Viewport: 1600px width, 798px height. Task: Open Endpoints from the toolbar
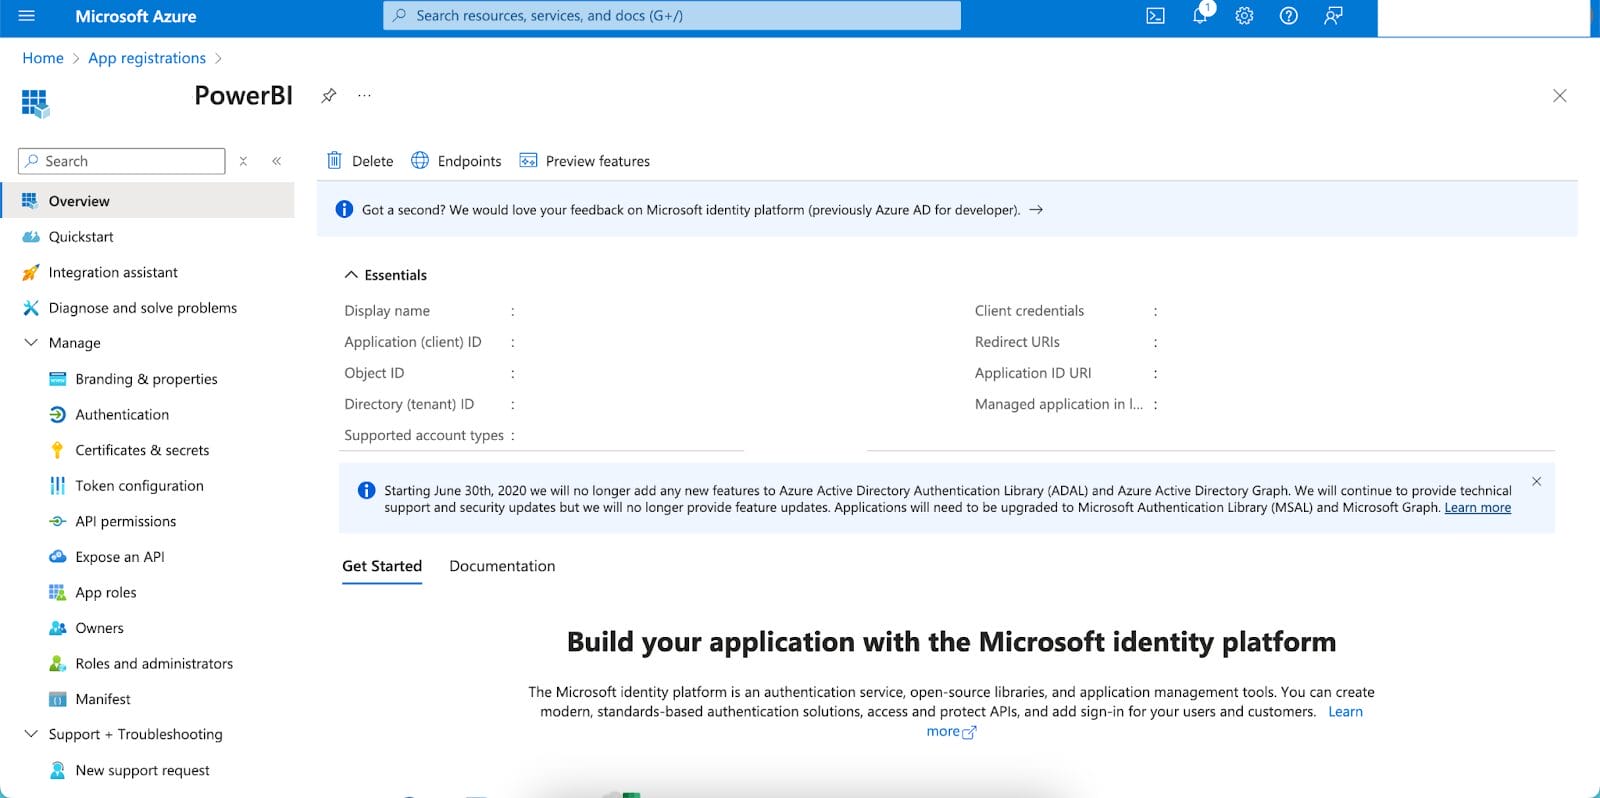pos(456,161)
